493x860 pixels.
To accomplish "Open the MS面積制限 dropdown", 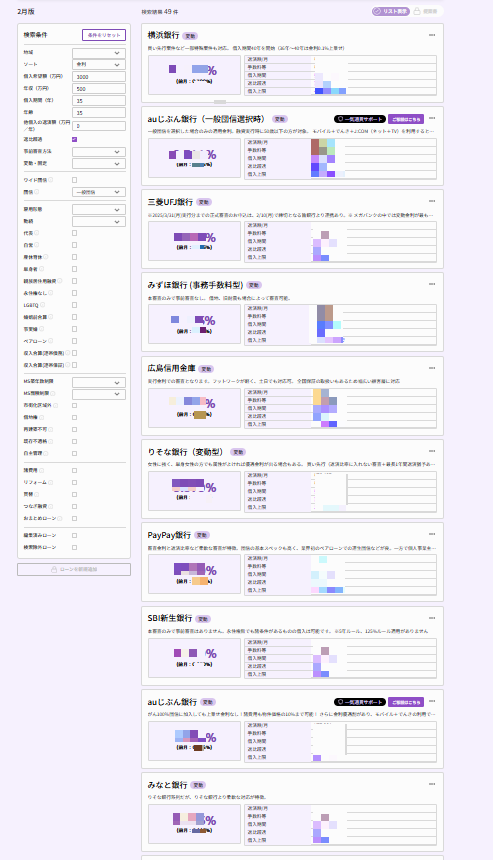I will click(99, 394).
